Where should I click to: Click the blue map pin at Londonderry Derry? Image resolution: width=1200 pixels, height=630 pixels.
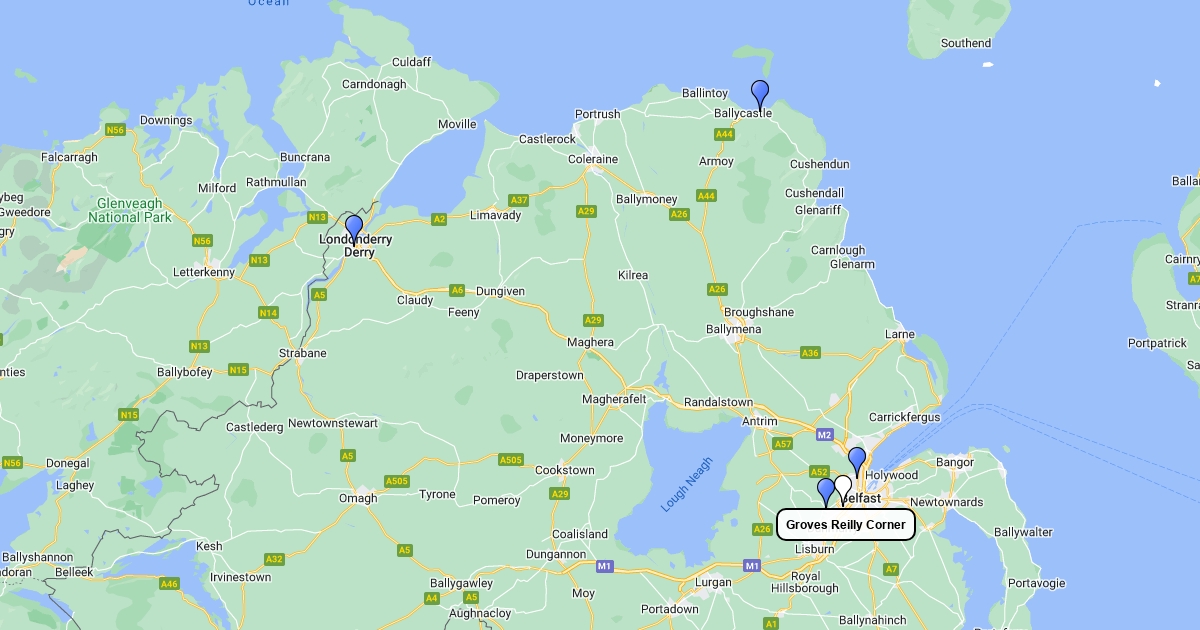tap(354, 229)
